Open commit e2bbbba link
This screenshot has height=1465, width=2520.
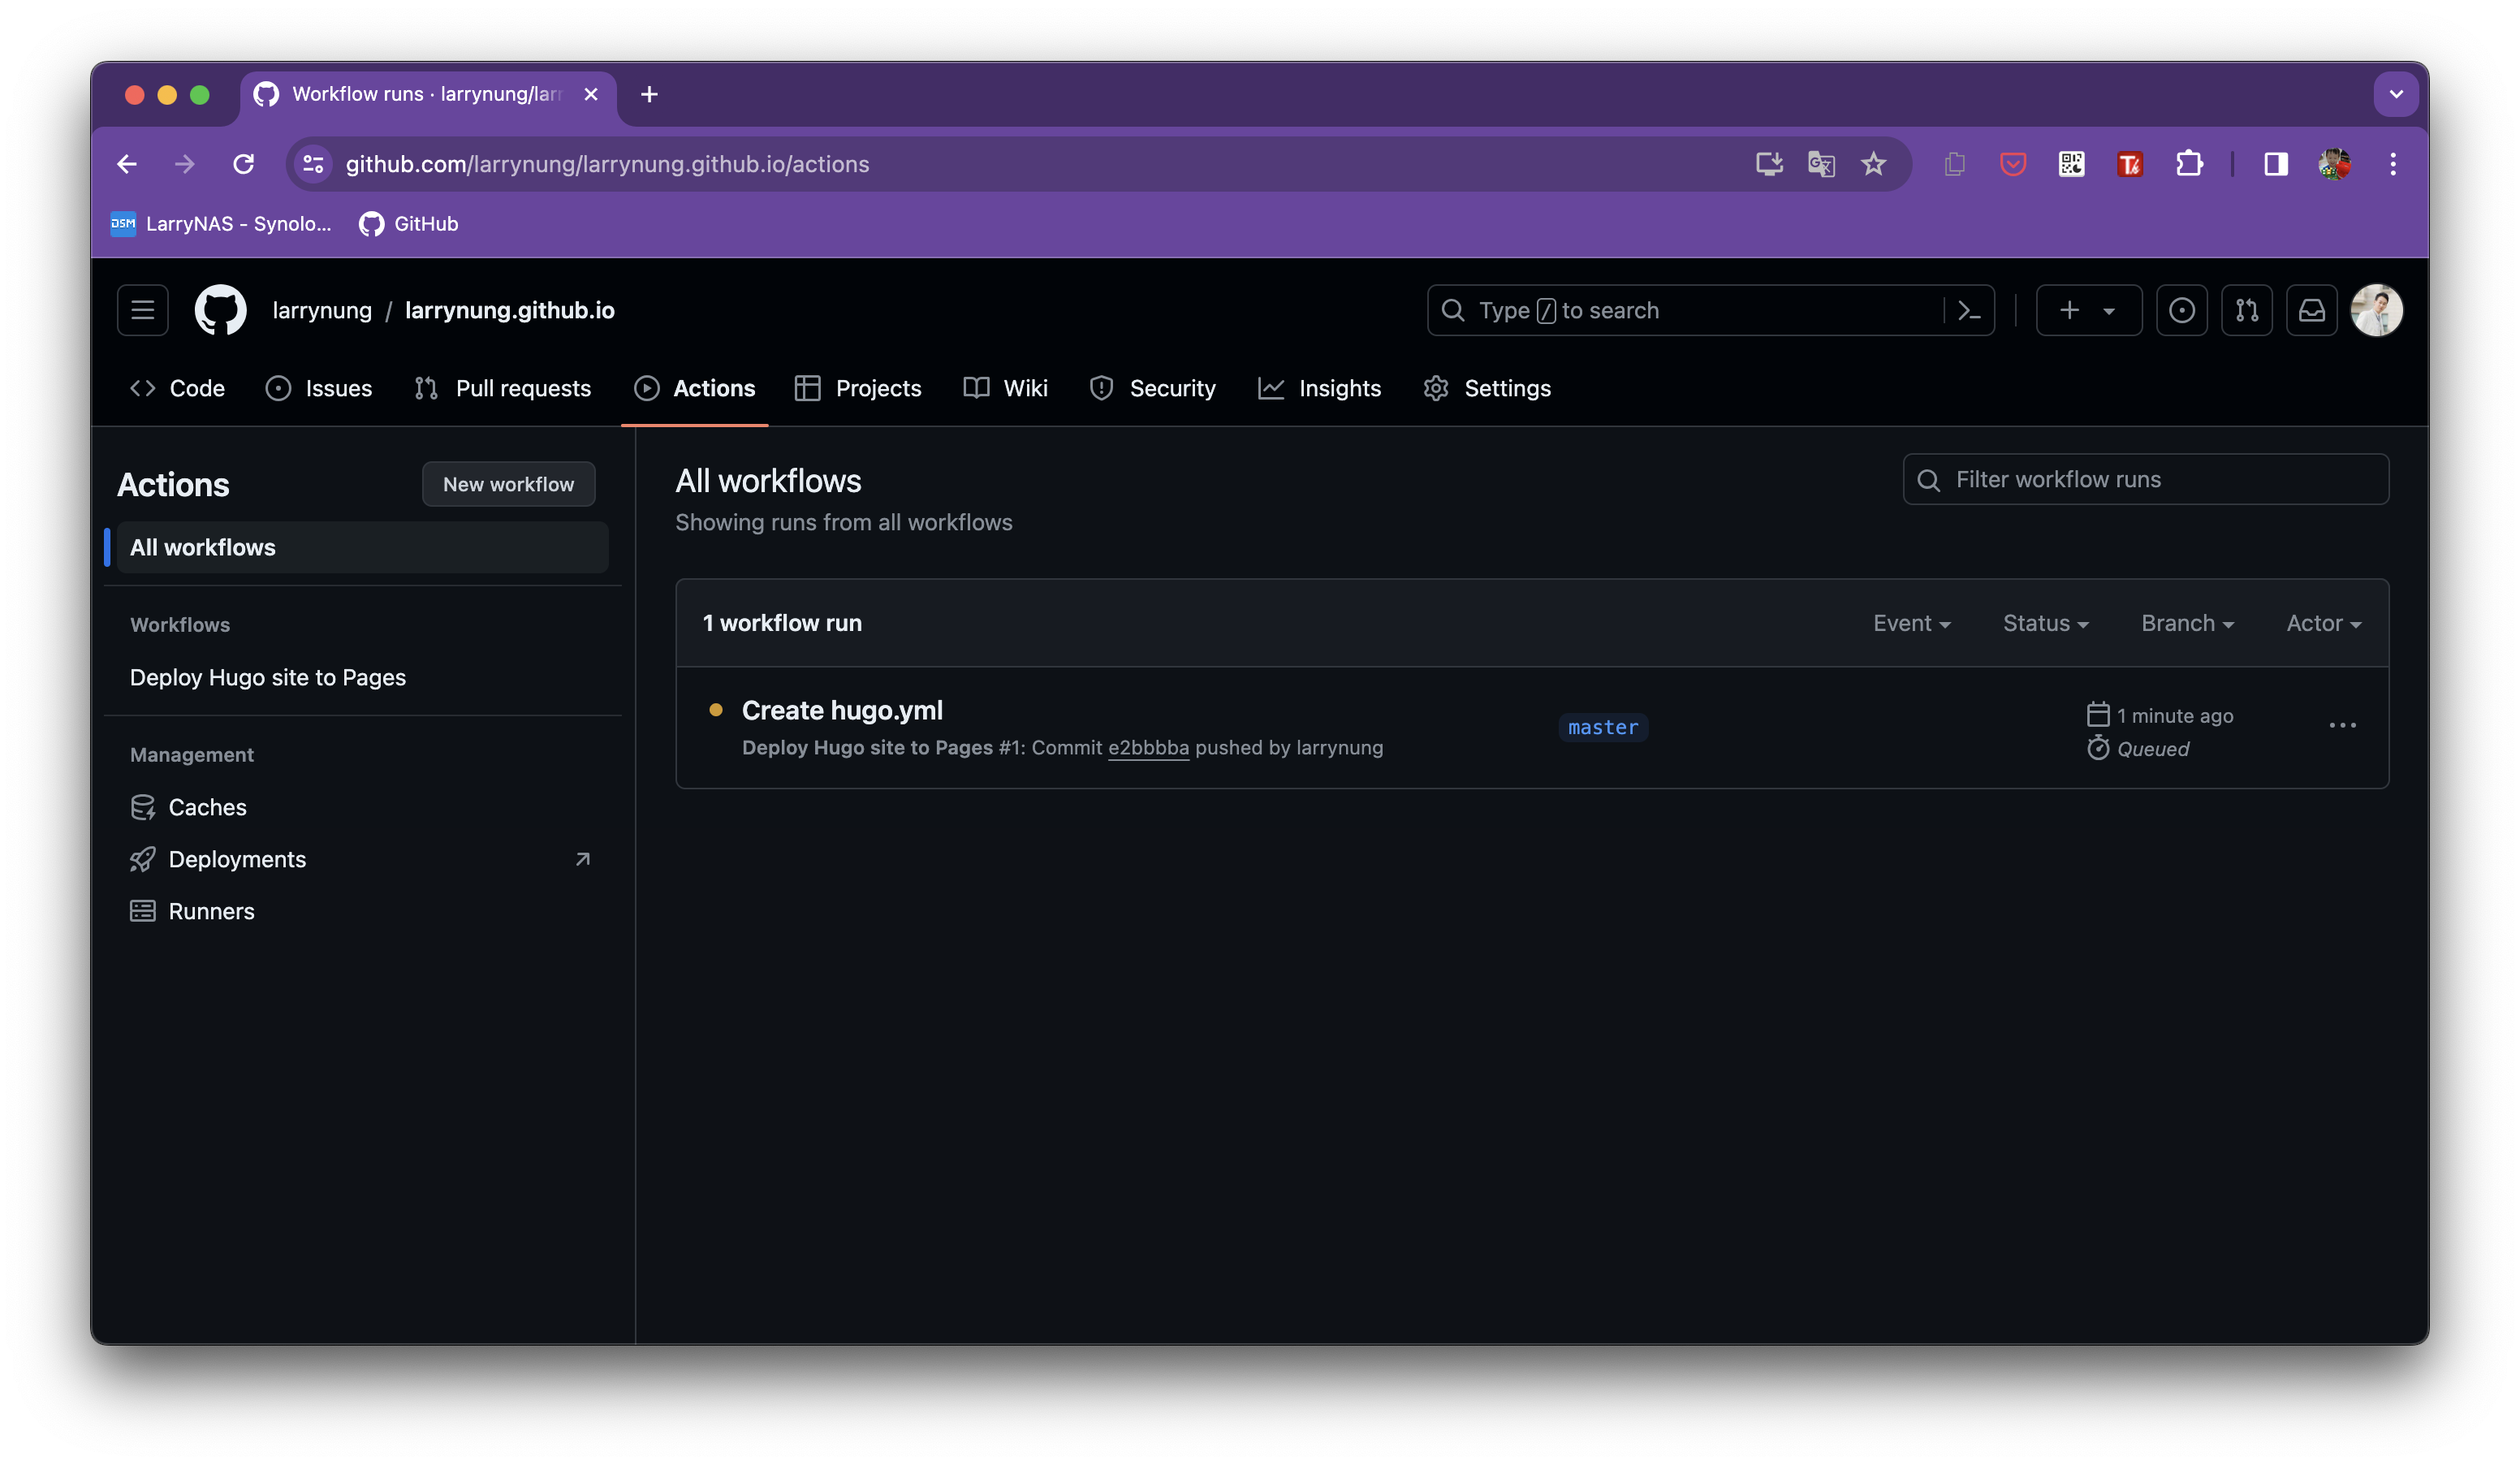point(1148,748)
